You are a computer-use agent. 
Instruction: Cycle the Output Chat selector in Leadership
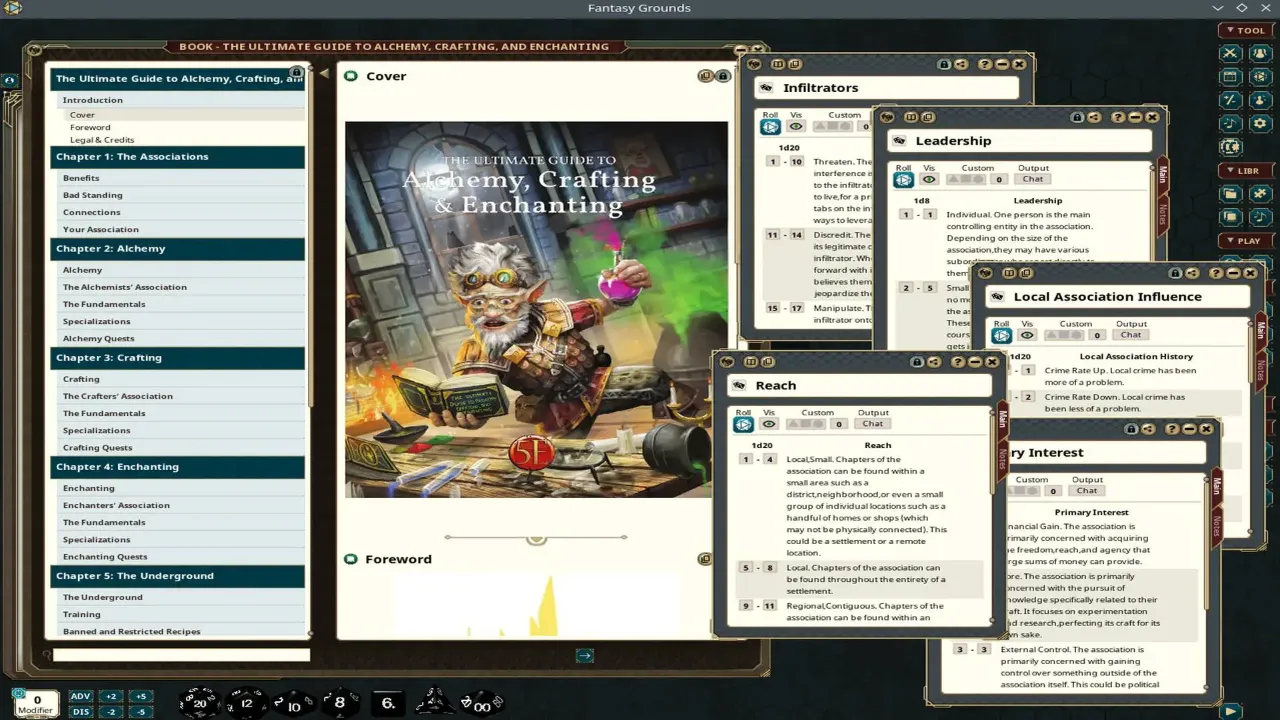[1033, 179]
